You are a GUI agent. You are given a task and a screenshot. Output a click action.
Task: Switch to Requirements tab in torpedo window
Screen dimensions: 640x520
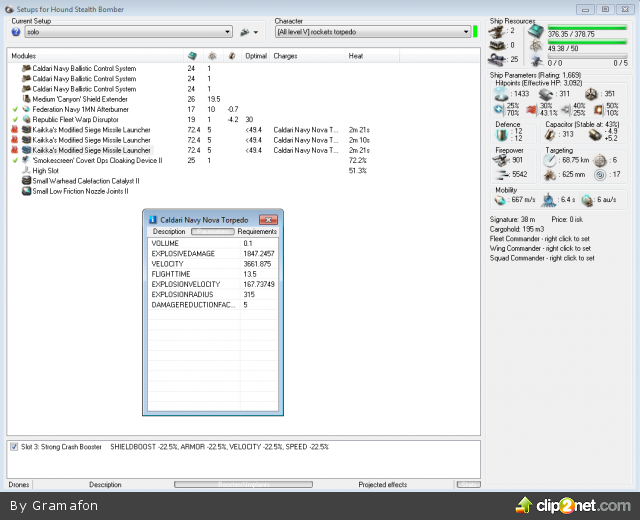coord(257,231)
